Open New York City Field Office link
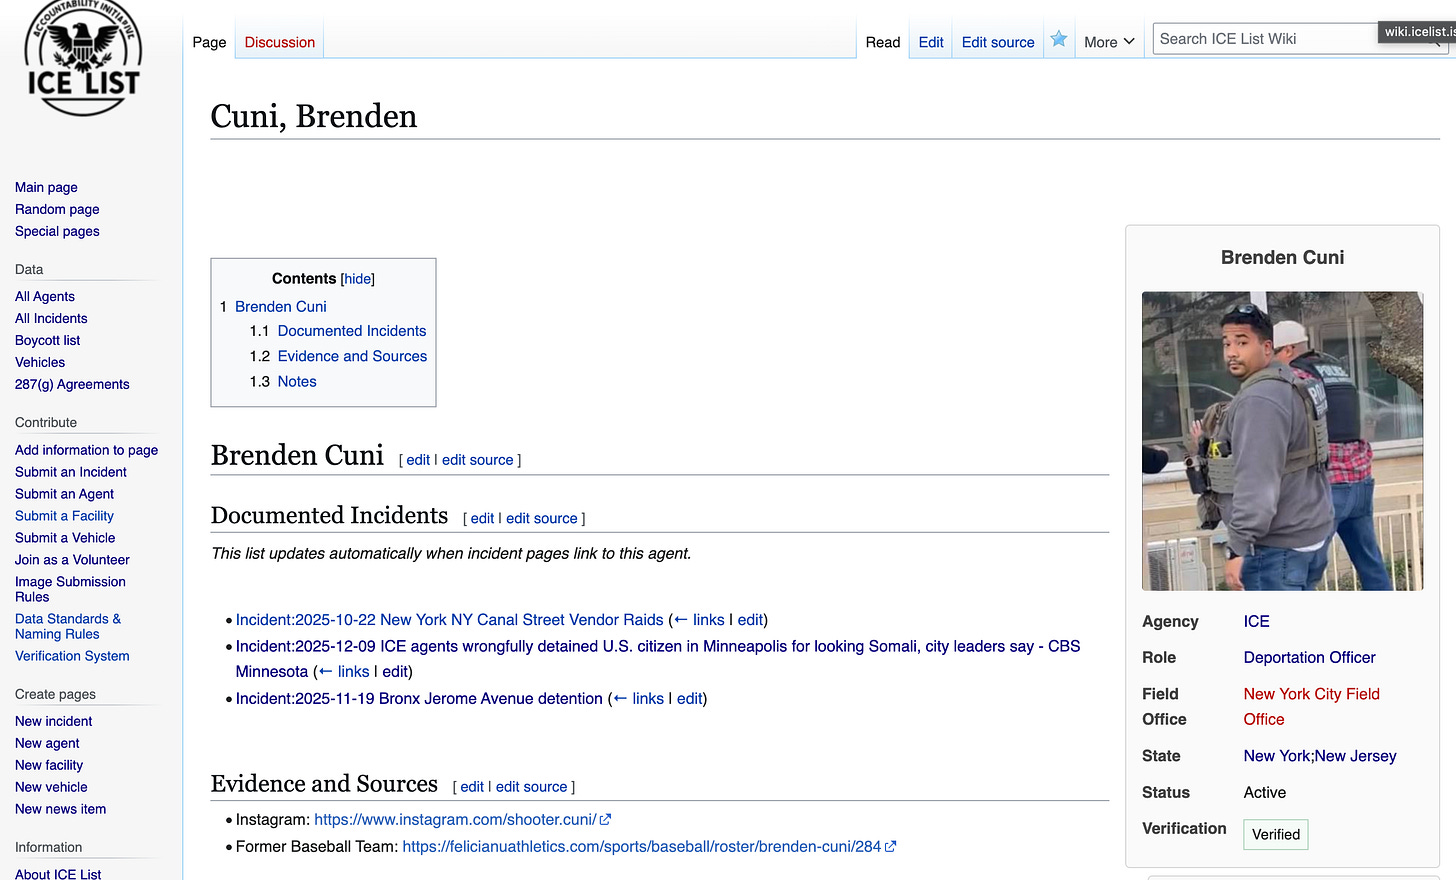Viewport: 1456px width, 880px height. pyautogui.click(x=1311, y=707)
